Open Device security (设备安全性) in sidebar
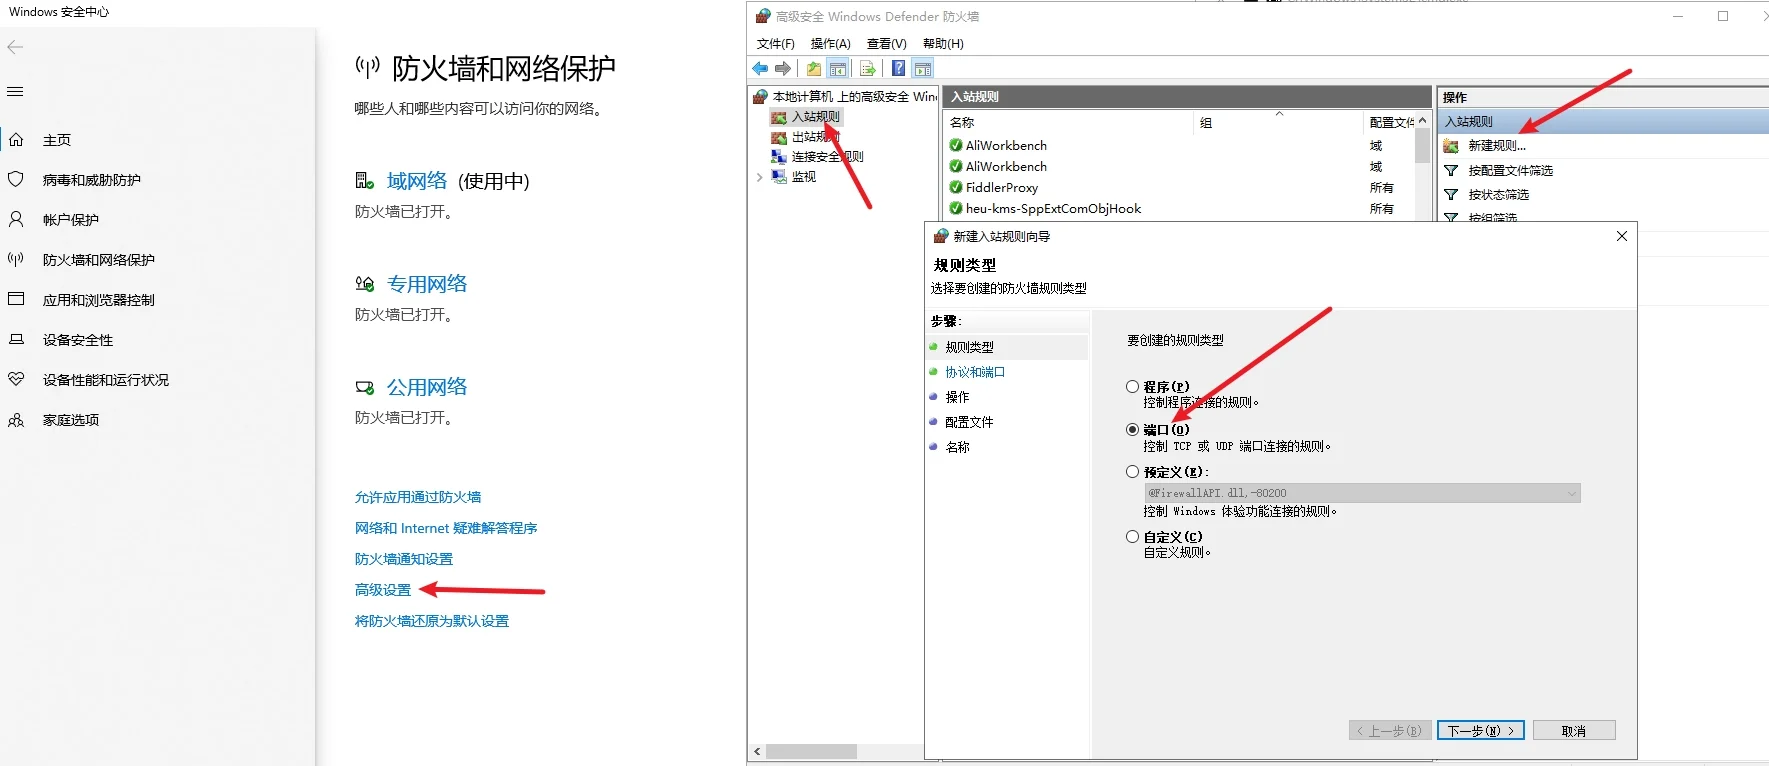Screen dimensions: 1769x766 click(78, 340)
